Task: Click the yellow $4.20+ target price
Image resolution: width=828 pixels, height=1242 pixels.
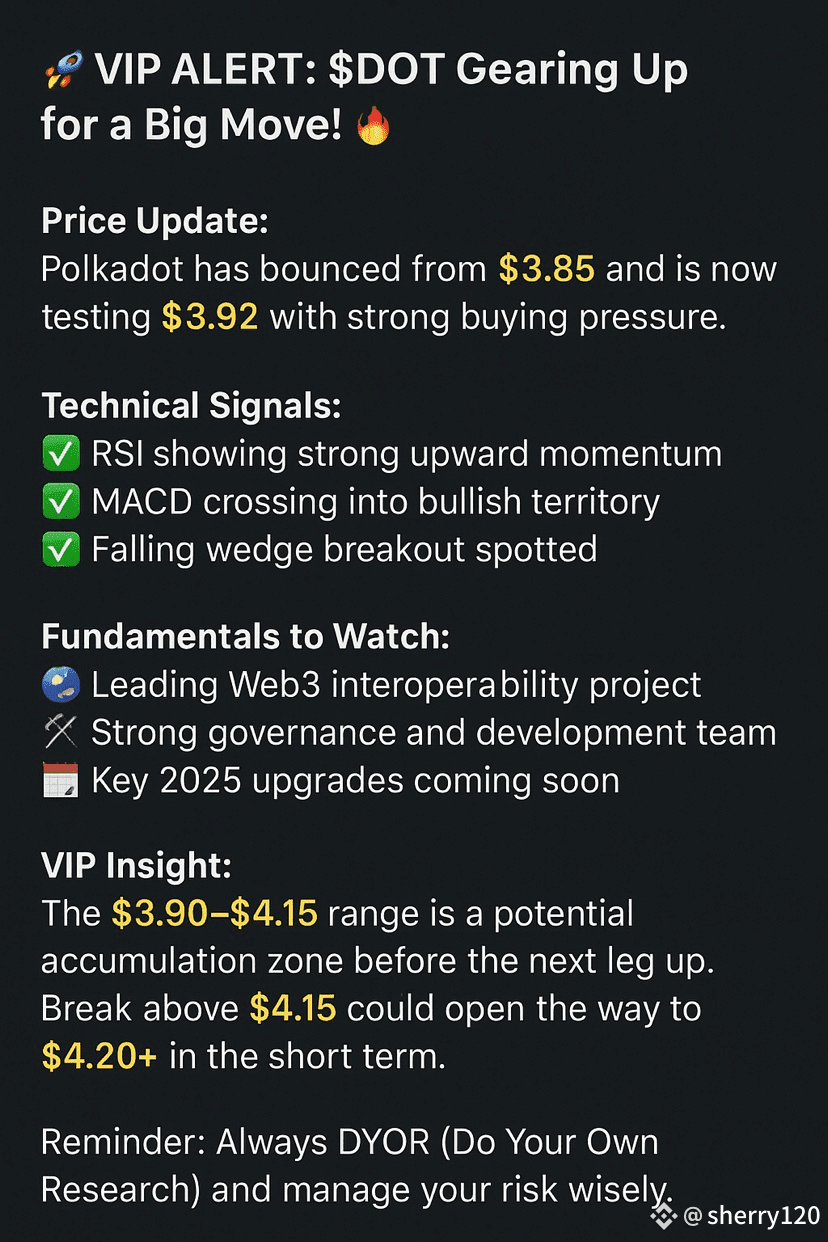Action: [x=99, y=1057]
